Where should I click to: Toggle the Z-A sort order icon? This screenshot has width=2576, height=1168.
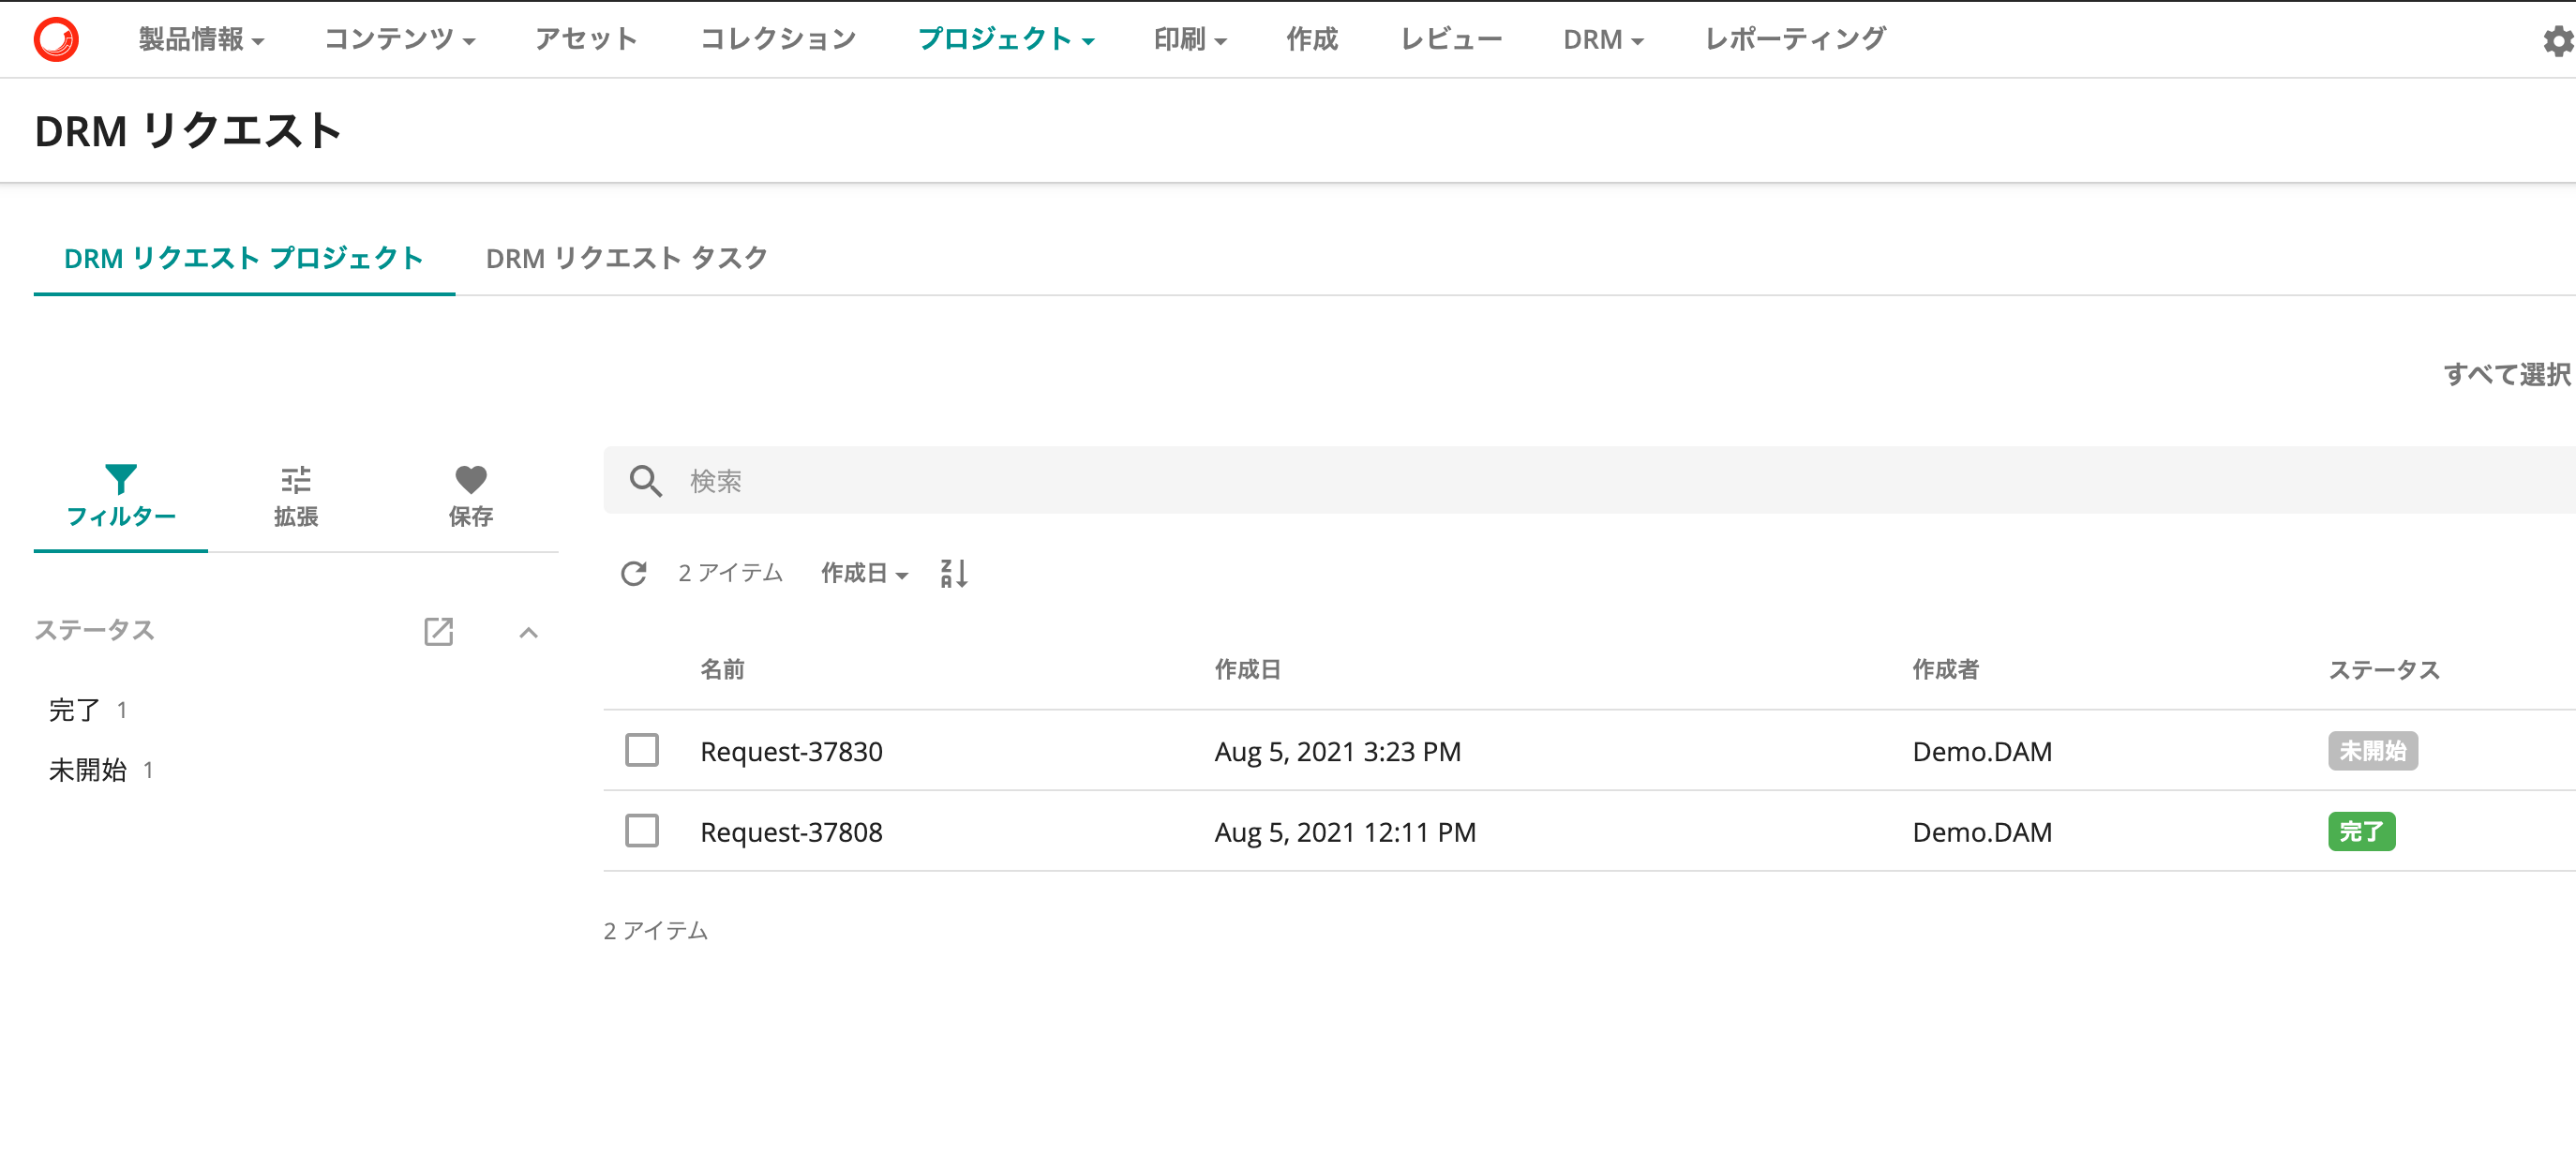(954, 573)
